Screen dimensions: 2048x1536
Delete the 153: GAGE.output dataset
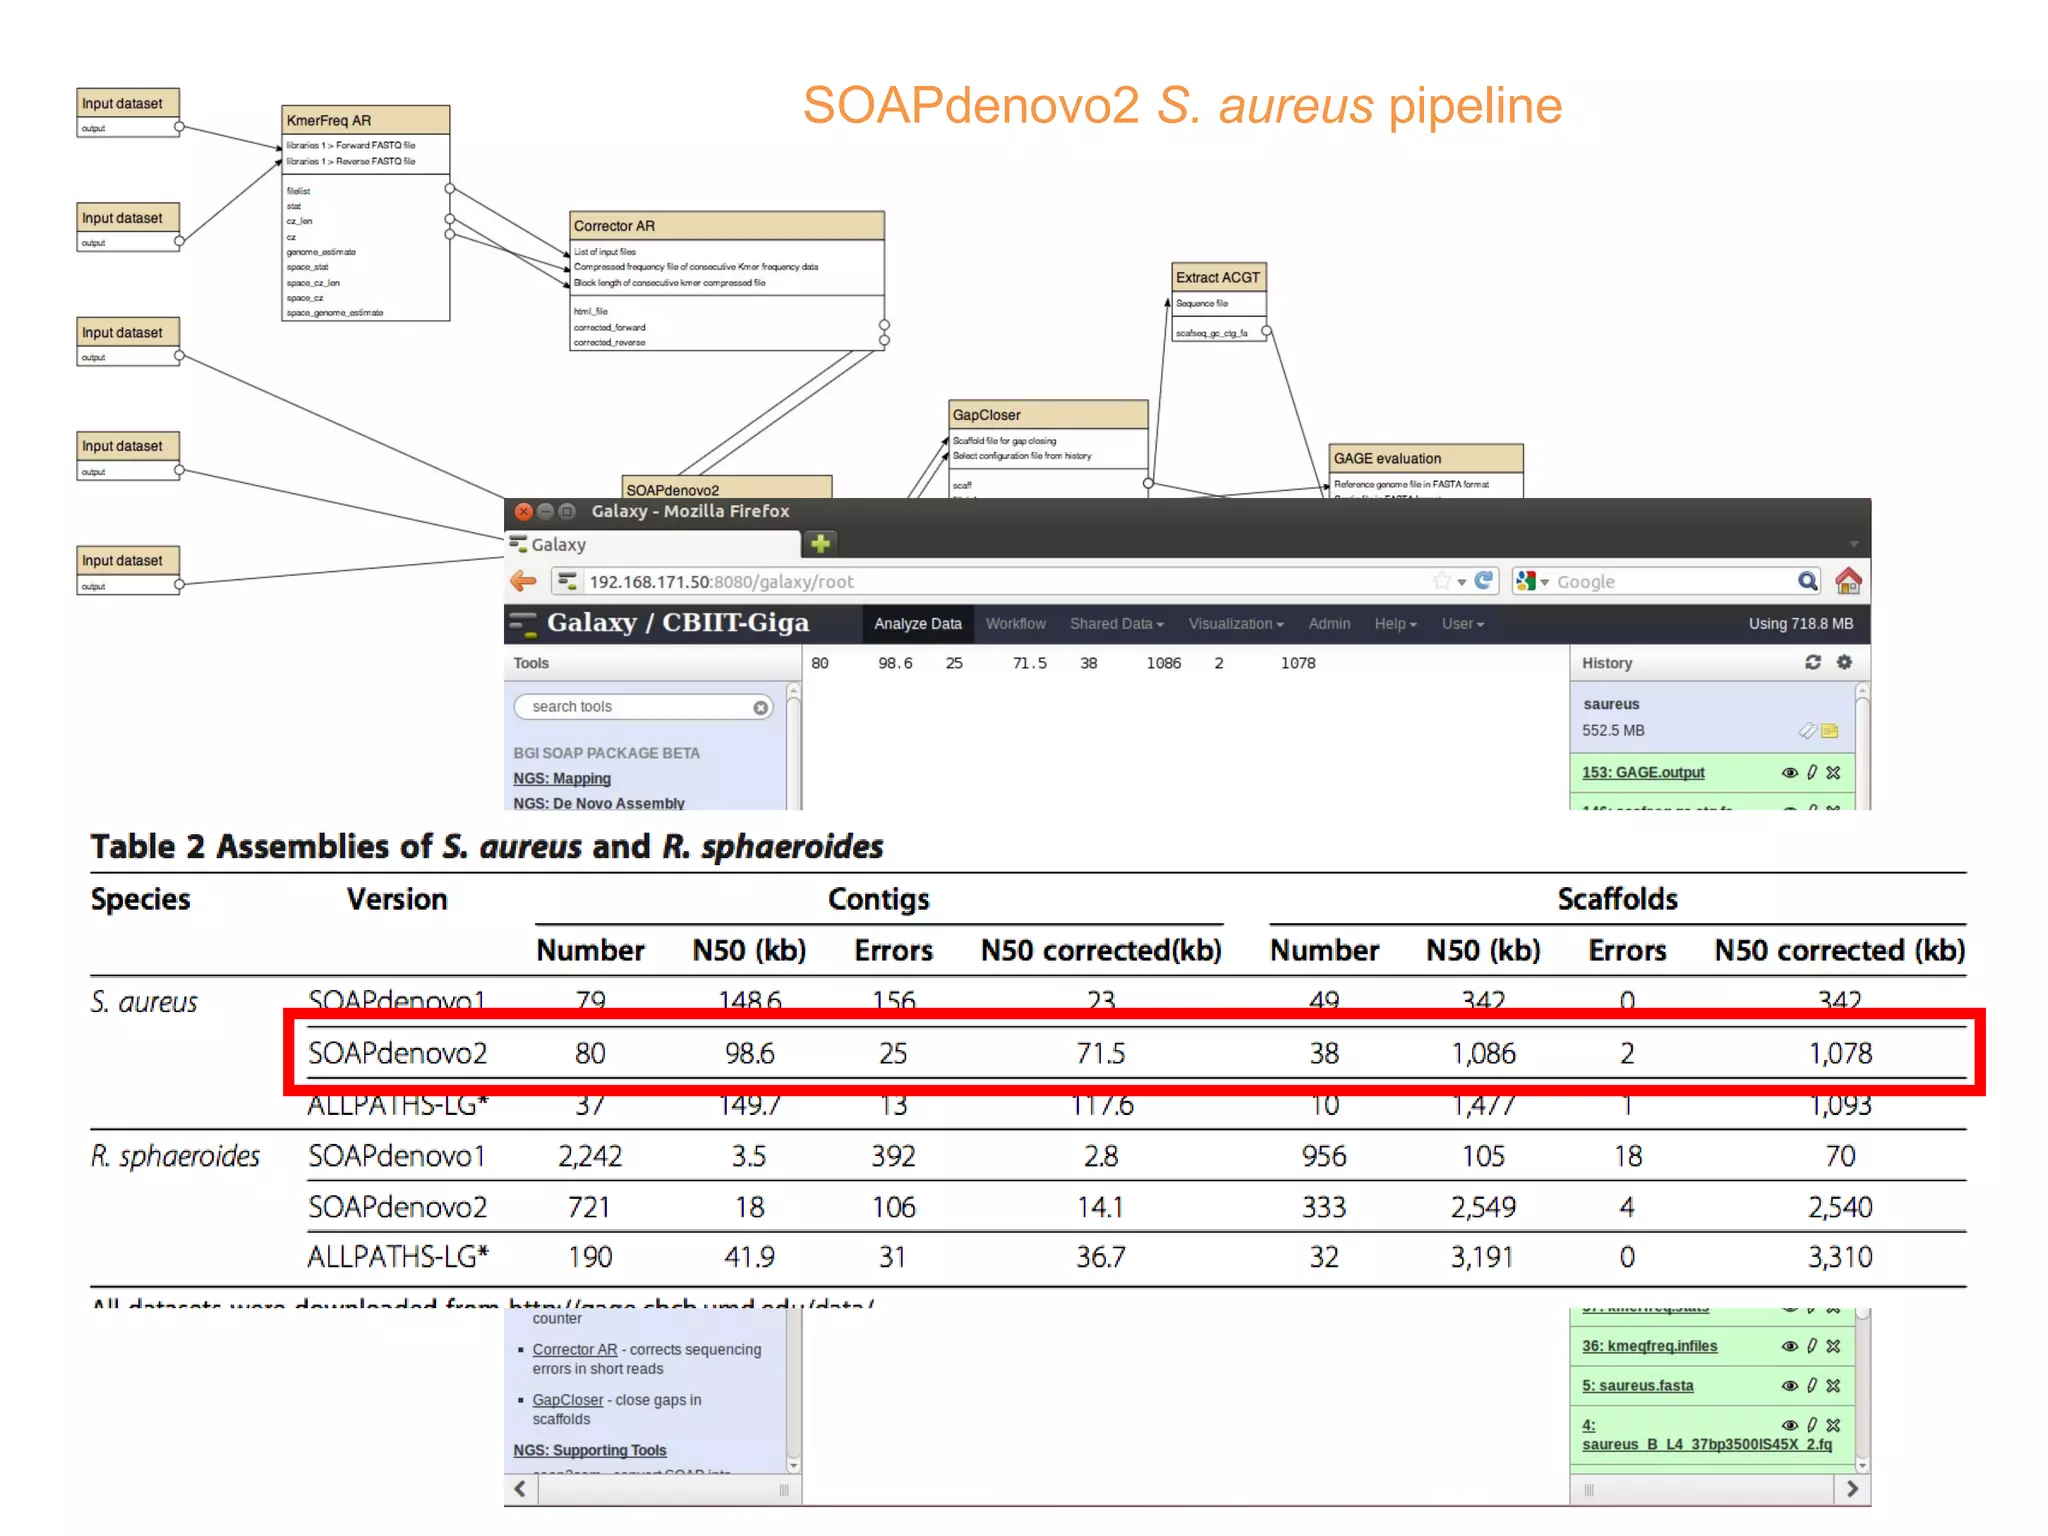1833,772
